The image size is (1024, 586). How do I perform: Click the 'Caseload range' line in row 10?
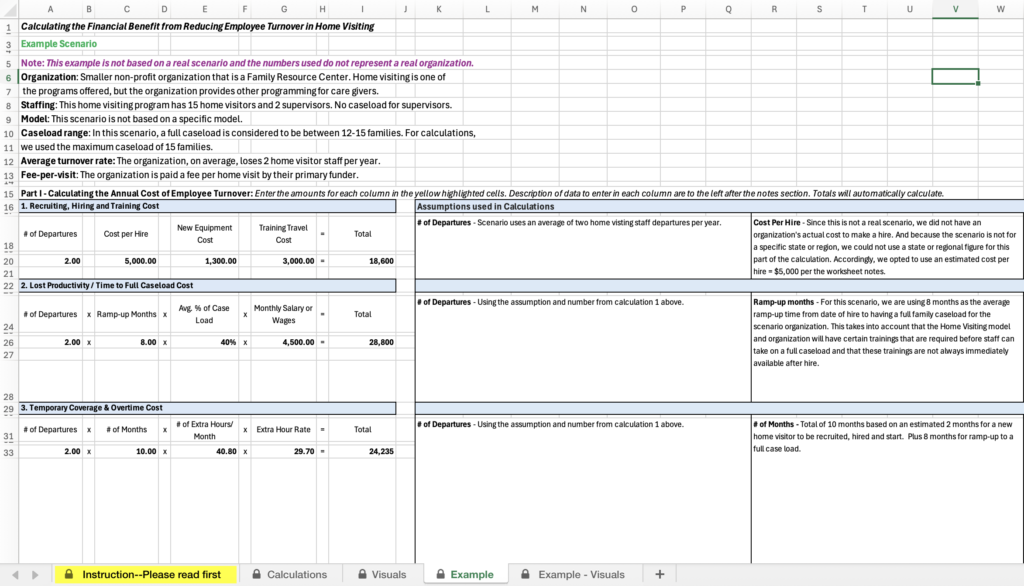click(248, 133)
